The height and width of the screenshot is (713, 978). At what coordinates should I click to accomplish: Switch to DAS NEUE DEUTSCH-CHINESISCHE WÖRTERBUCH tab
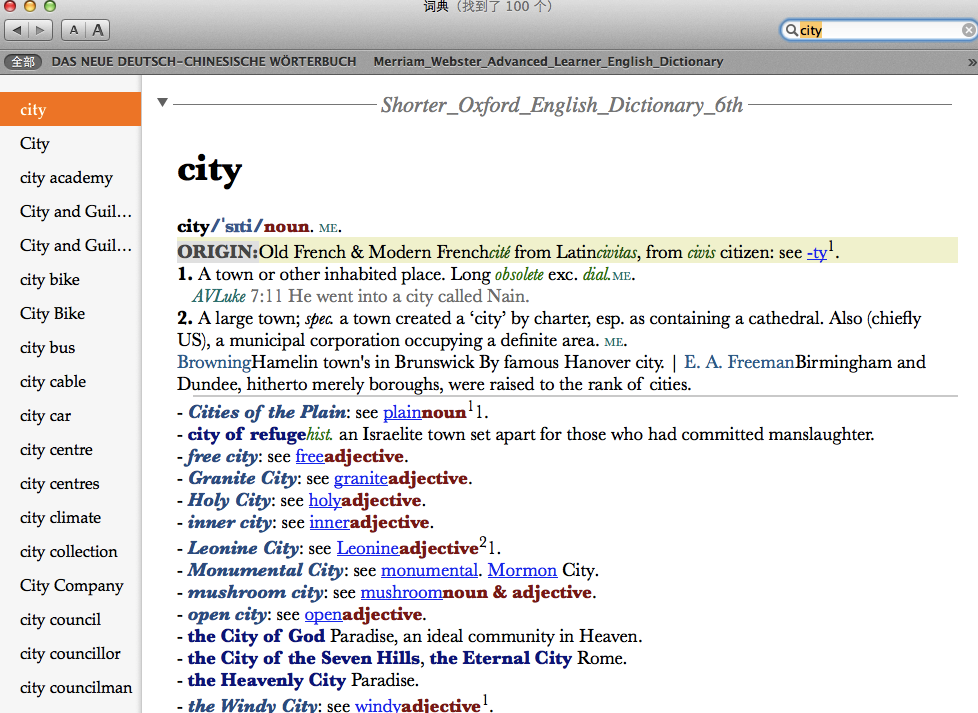(x=204, y=62)
